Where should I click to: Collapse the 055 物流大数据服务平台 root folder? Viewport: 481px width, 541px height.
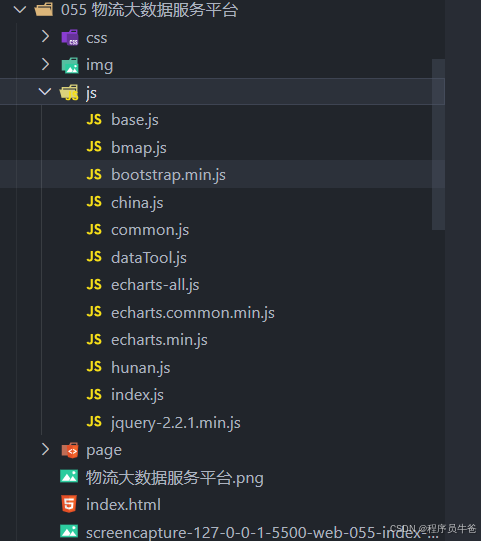[20, 10]
